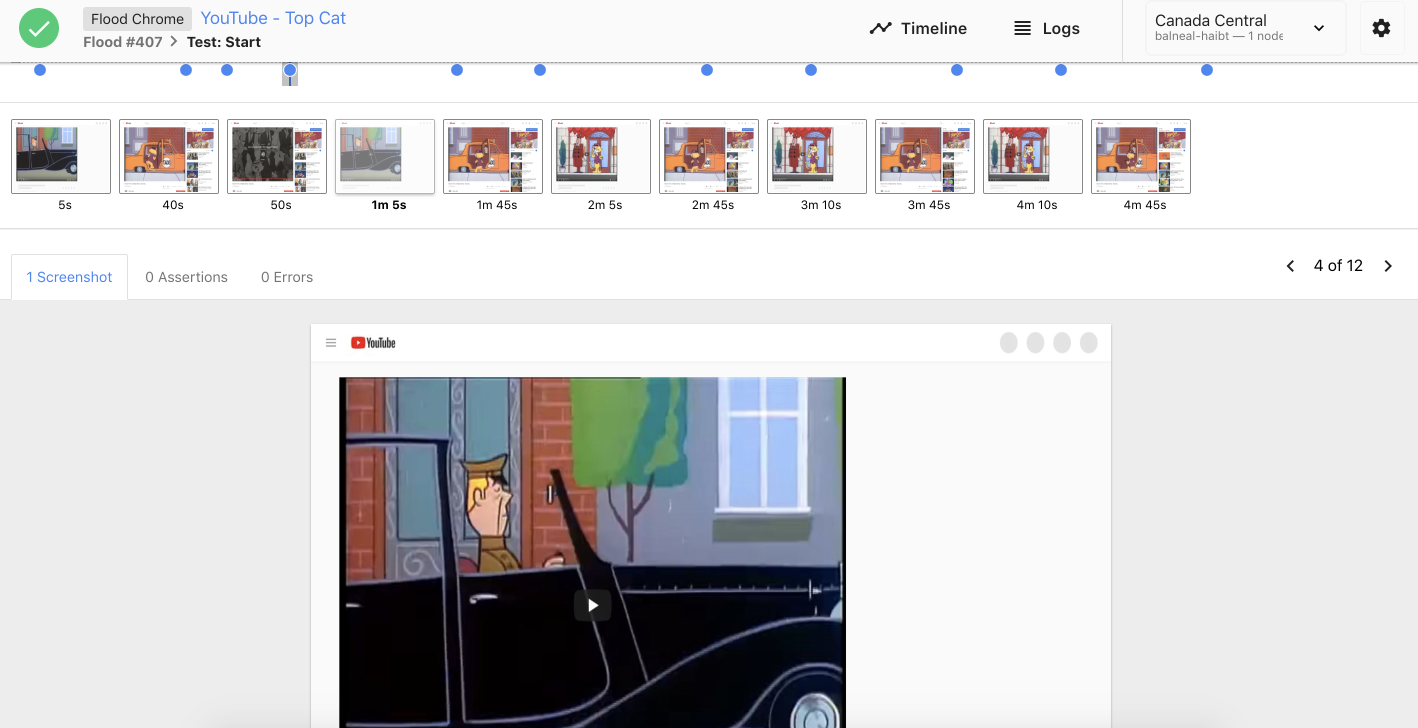Screen dimensions: 1418x728
Task: Click the Timeline chart icon
Action: [x=880, y=28]
